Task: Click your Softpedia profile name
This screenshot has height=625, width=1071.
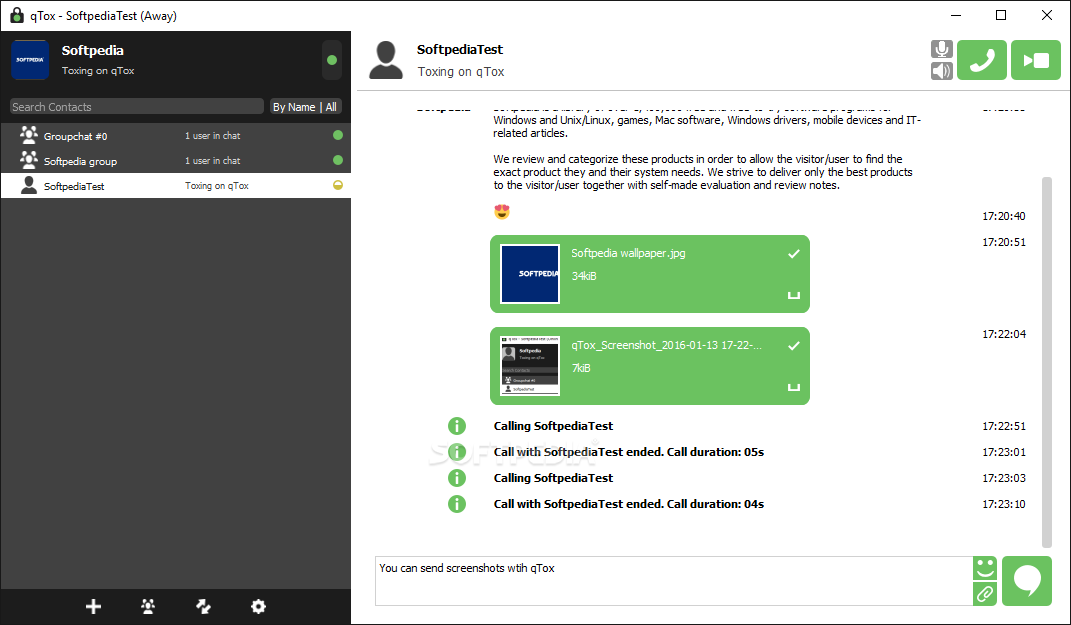Action: tap(93, 51)
